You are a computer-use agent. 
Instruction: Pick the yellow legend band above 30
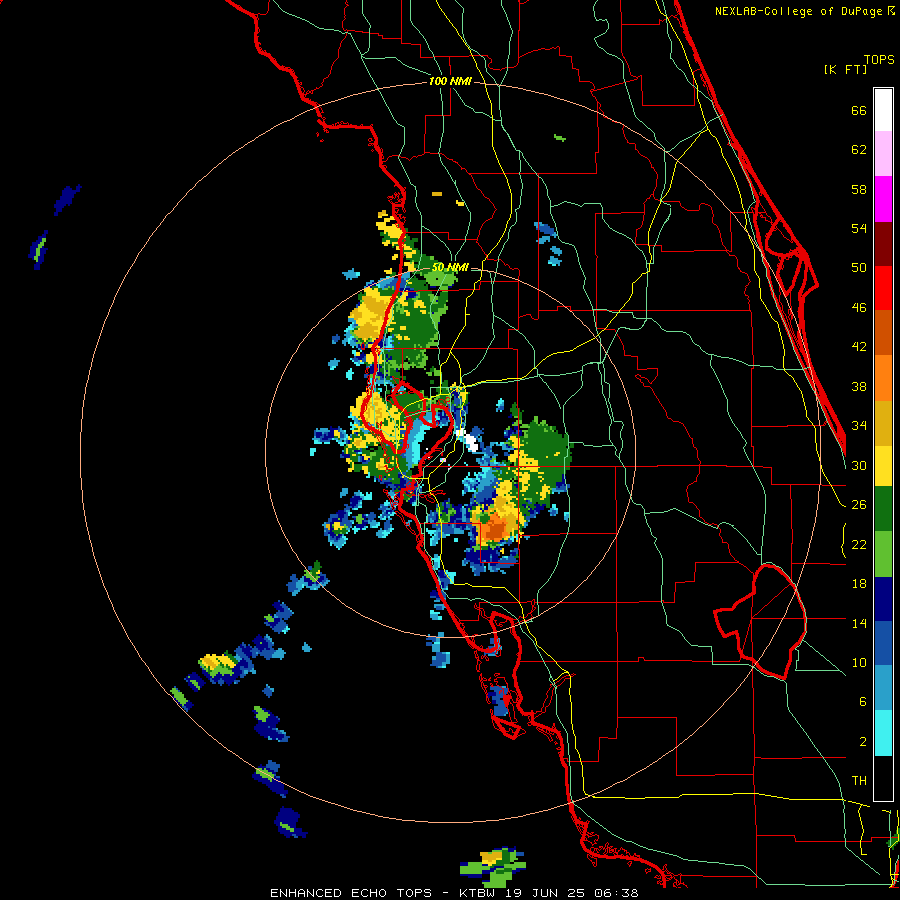[x=883, y=465]
